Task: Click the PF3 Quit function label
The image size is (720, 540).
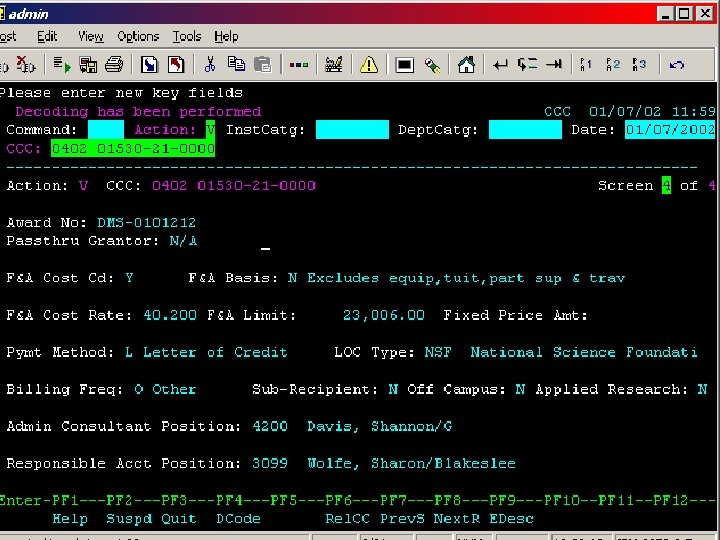Action: [x=179, y=518]
